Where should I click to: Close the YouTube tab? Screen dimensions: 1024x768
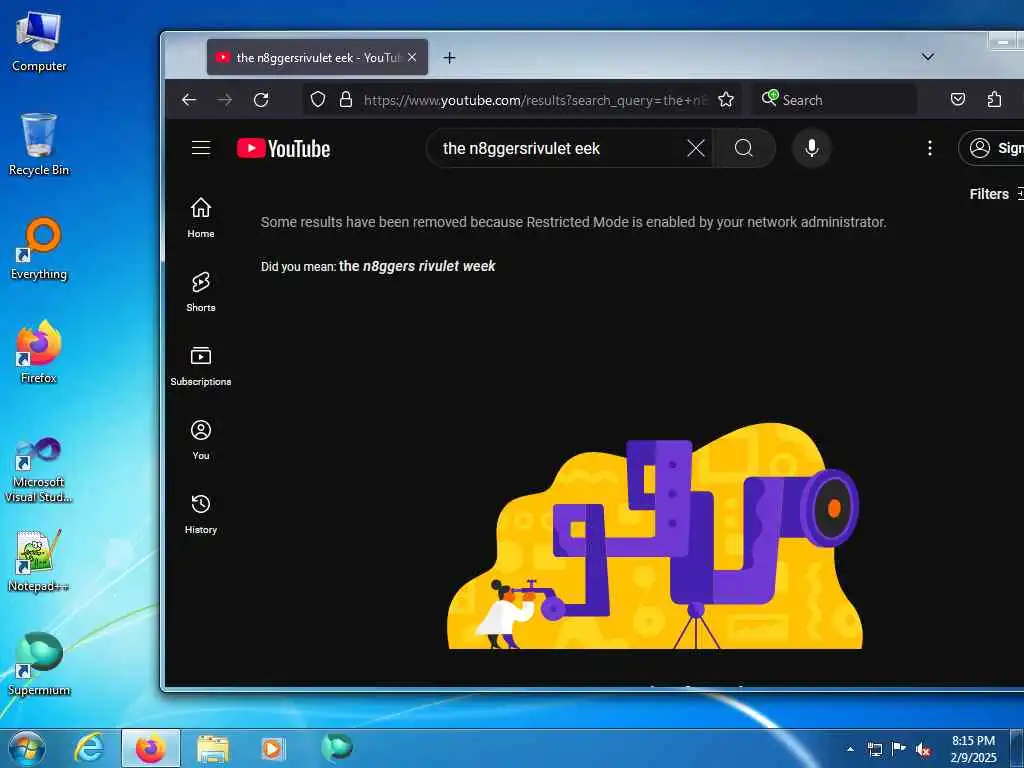pos(411,57)
